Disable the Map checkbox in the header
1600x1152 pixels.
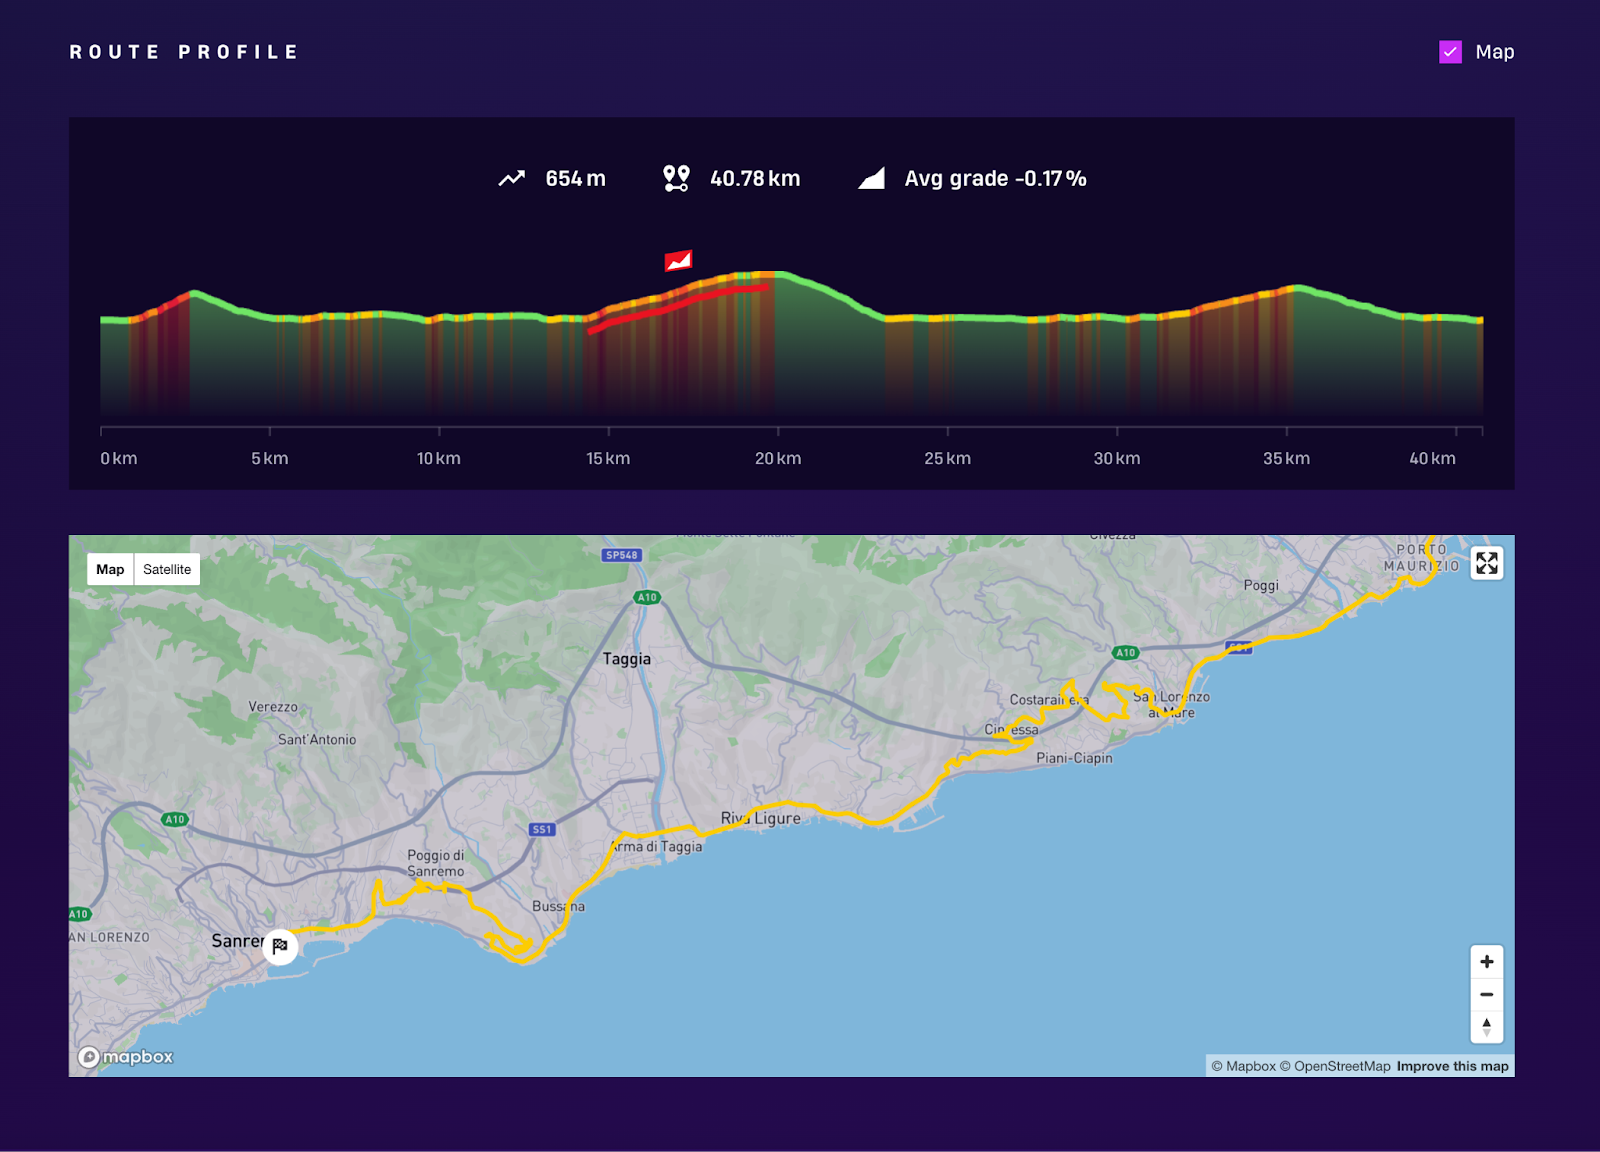click(x=1449, y=51)
